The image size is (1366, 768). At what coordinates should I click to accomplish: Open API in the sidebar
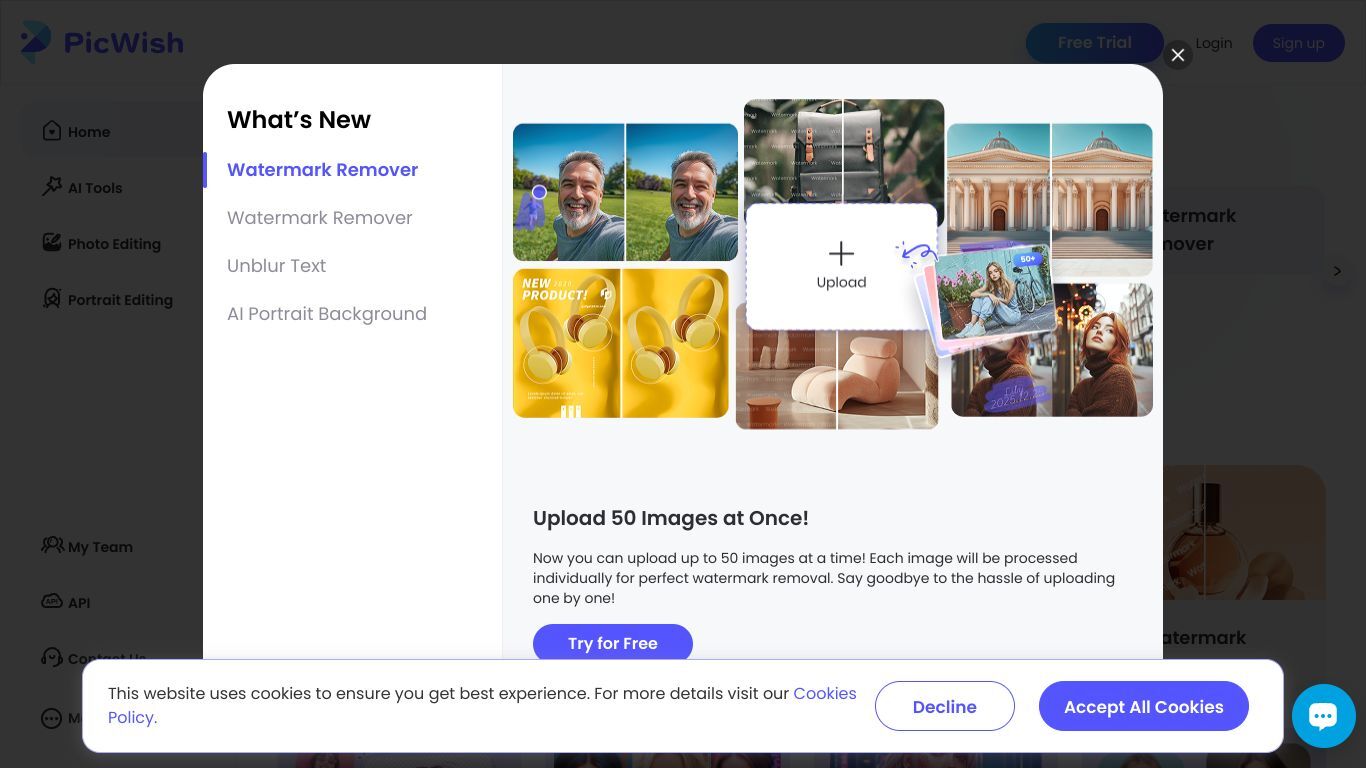tap(79, 603)
